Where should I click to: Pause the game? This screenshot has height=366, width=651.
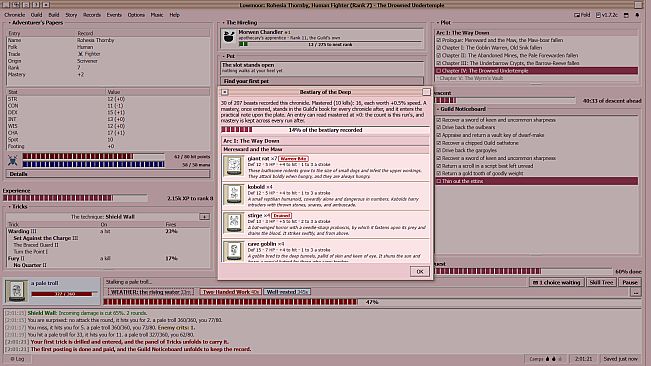pos(630,282)
